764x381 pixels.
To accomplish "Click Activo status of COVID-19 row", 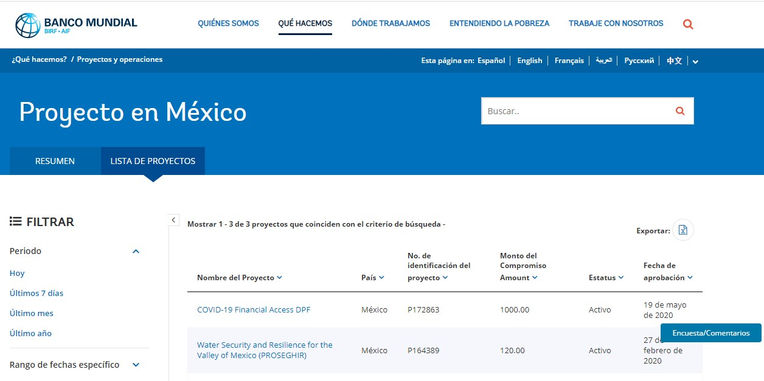I will point(600,310).
